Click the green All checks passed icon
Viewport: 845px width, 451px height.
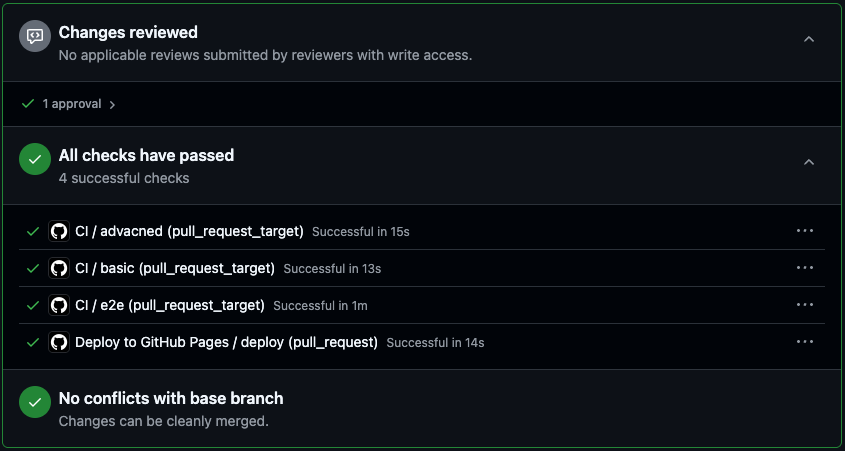click(35, 159)
